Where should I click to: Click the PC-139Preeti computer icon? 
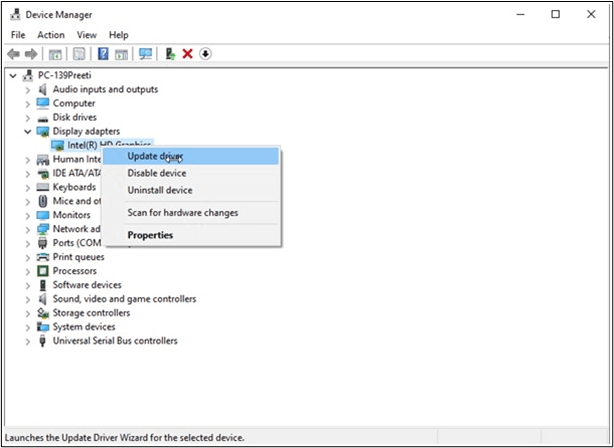(x=28, y=75)
